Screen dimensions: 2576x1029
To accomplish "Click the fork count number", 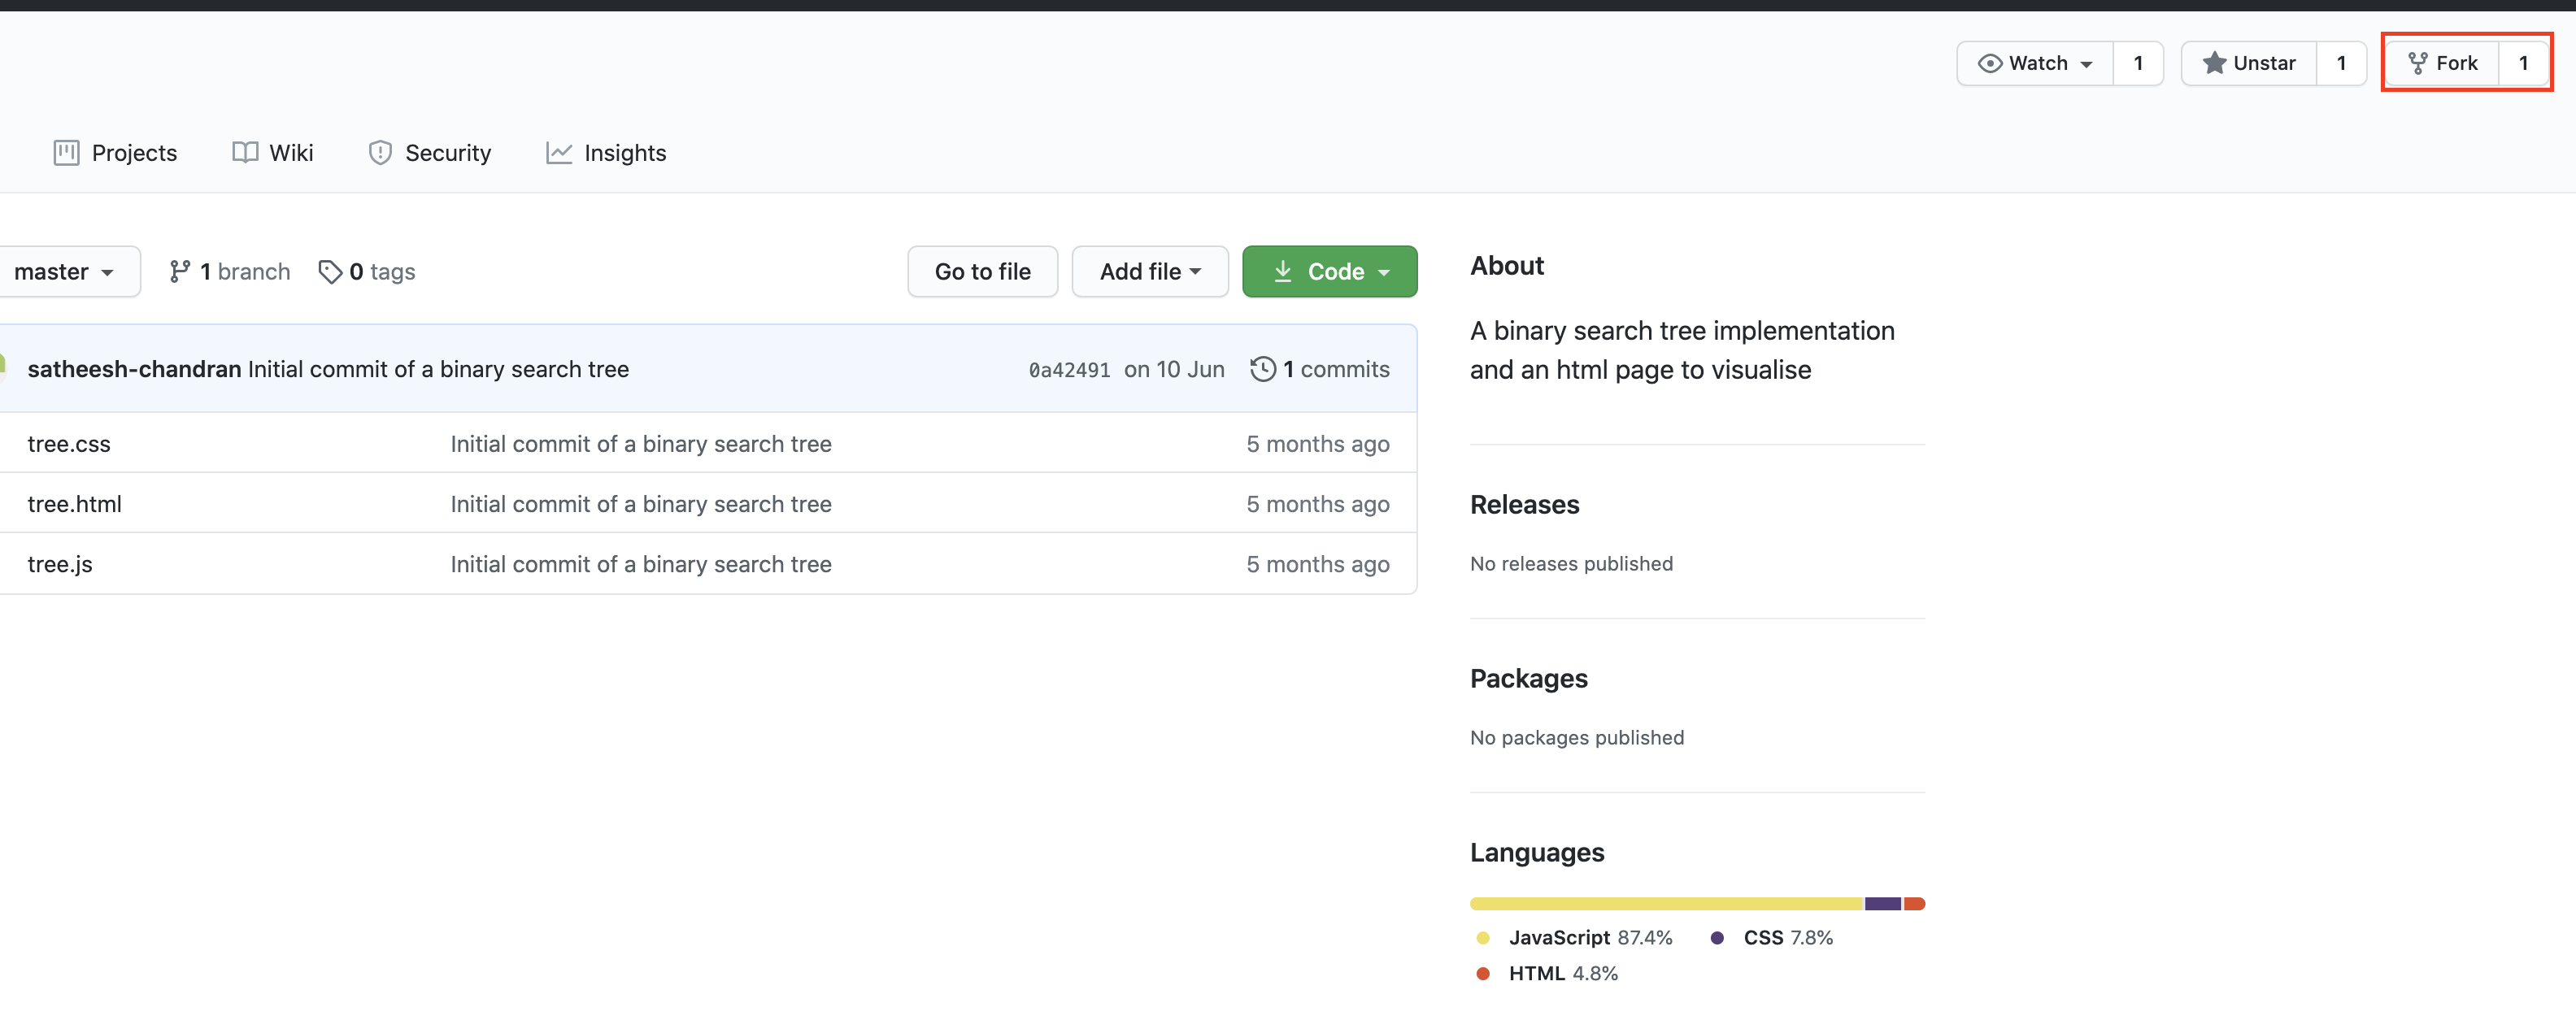I will 2523,63.
